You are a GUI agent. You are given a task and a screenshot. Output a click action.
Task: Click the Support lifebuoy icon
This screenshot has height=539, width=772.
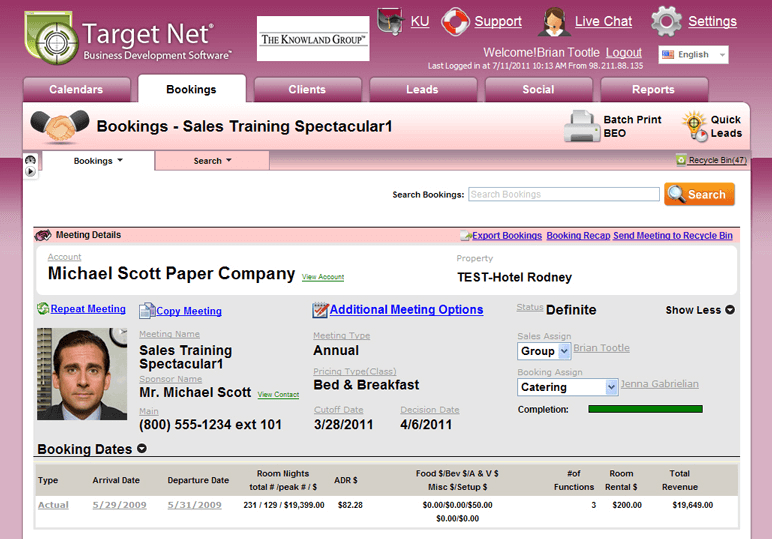pos(455,22)
